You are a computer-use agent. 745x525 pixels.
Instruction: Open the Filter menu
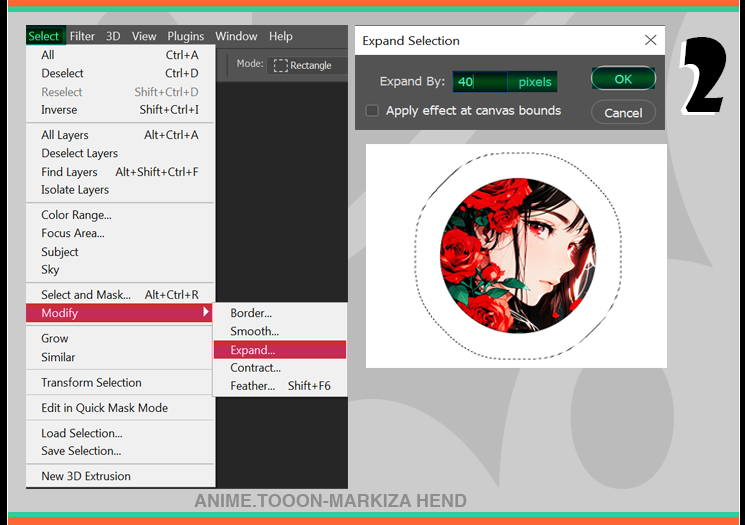[x=82, y=36]
